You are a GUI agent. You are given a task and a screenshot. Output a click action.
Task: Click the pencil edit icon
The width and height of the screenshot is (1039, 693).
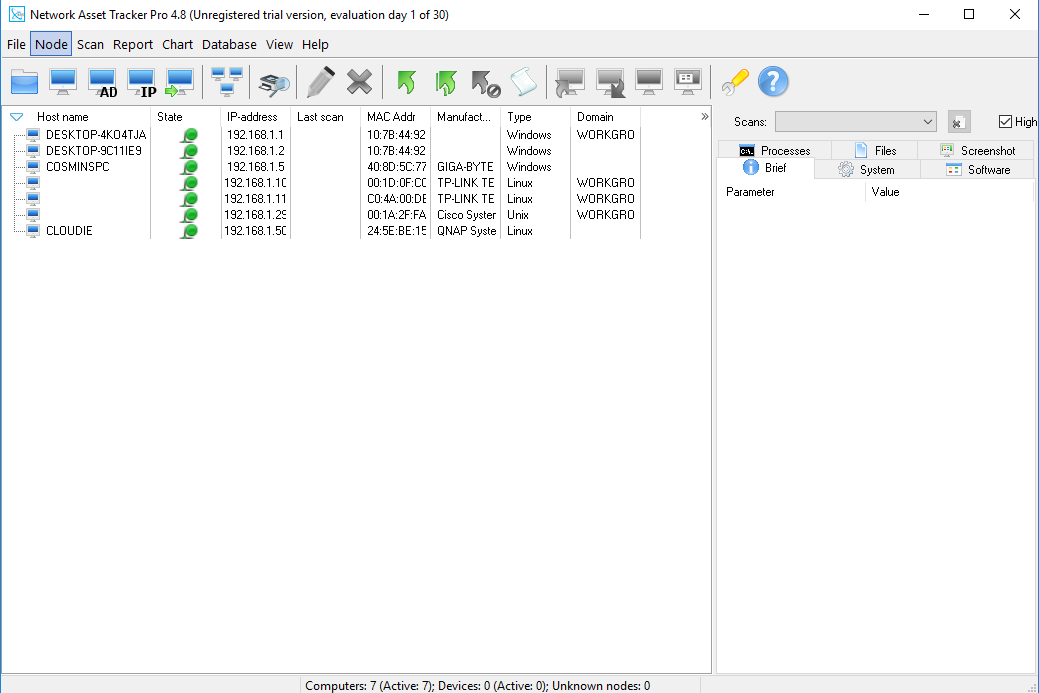321,82
